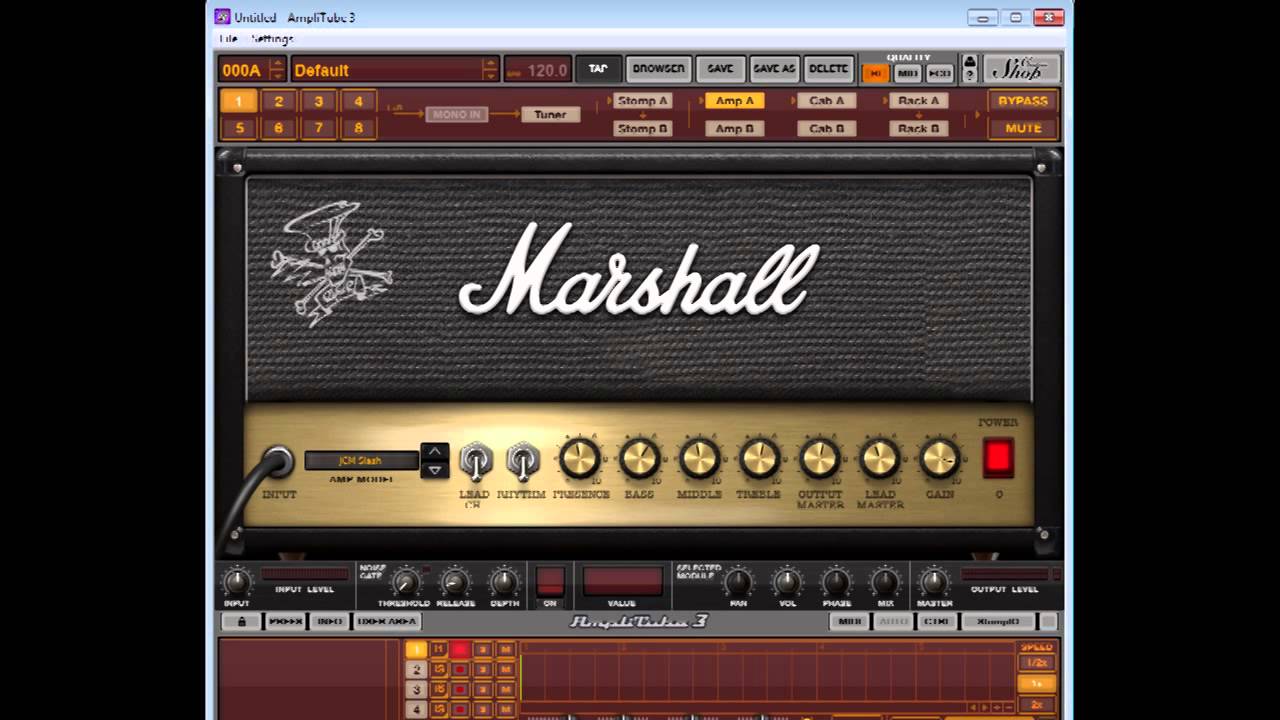The height and width of the screenshot is (720, 1280).
Task: Enable the Mute button
Action: [x=1023, y=128]
